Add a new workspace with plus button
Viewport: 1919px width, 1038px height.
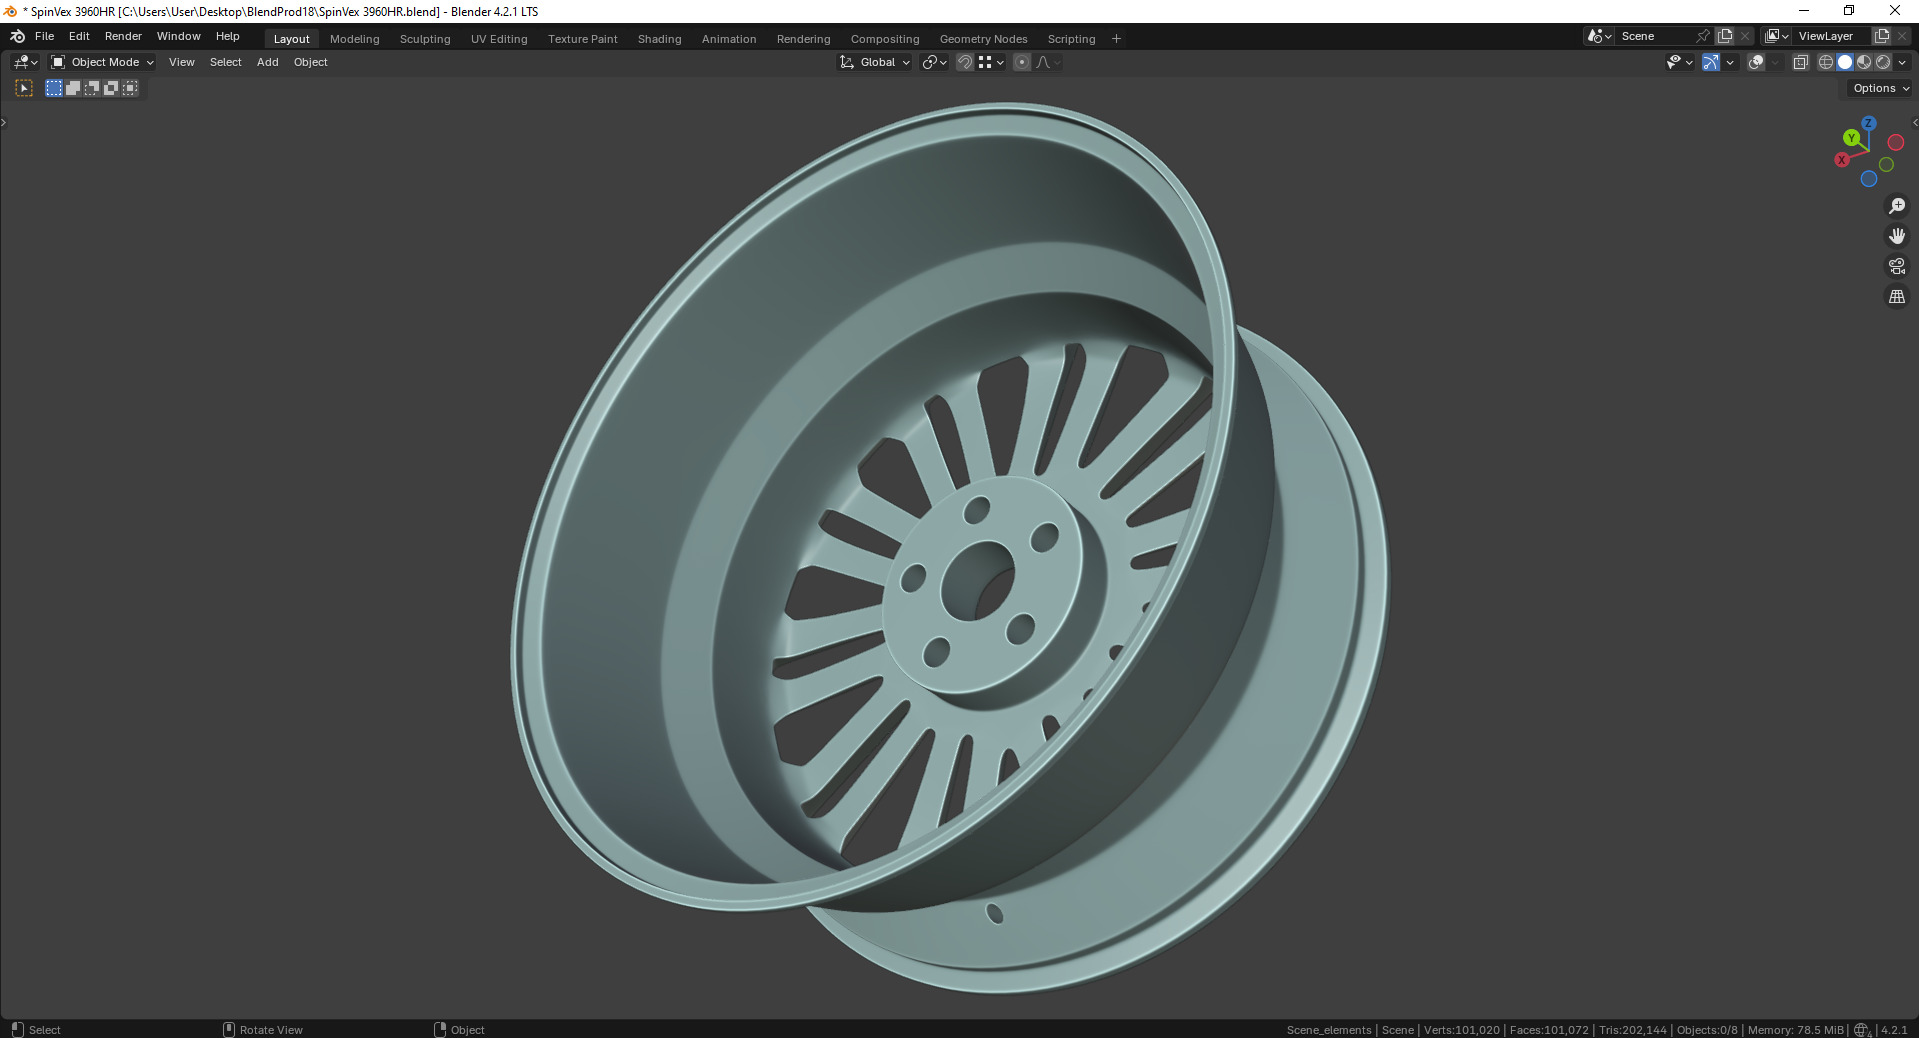coord(1117,39)
